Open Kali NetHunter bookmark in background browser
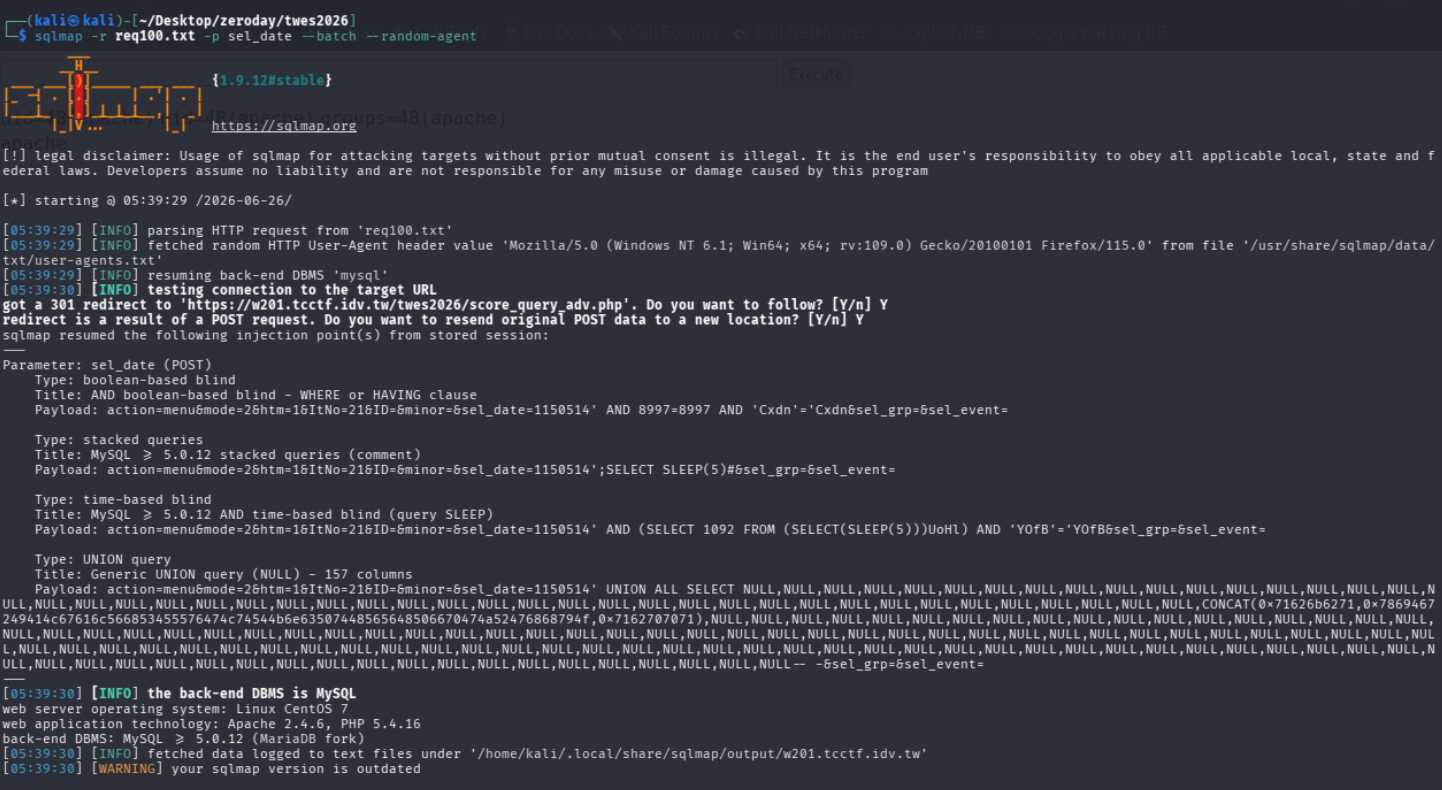The image size is (1442, 790). pos(800,32)
